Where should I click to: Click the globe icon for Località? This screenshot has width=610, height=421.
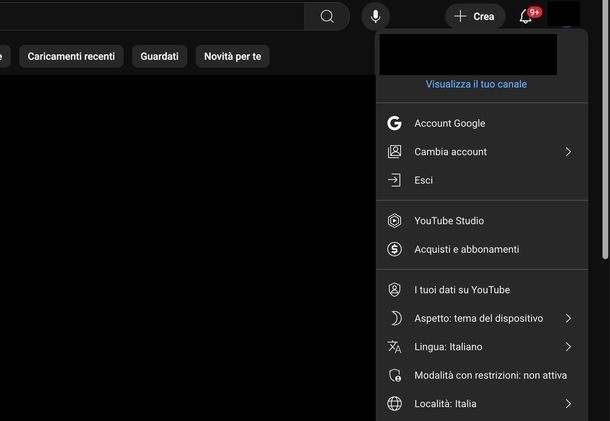tap(394, 403)
